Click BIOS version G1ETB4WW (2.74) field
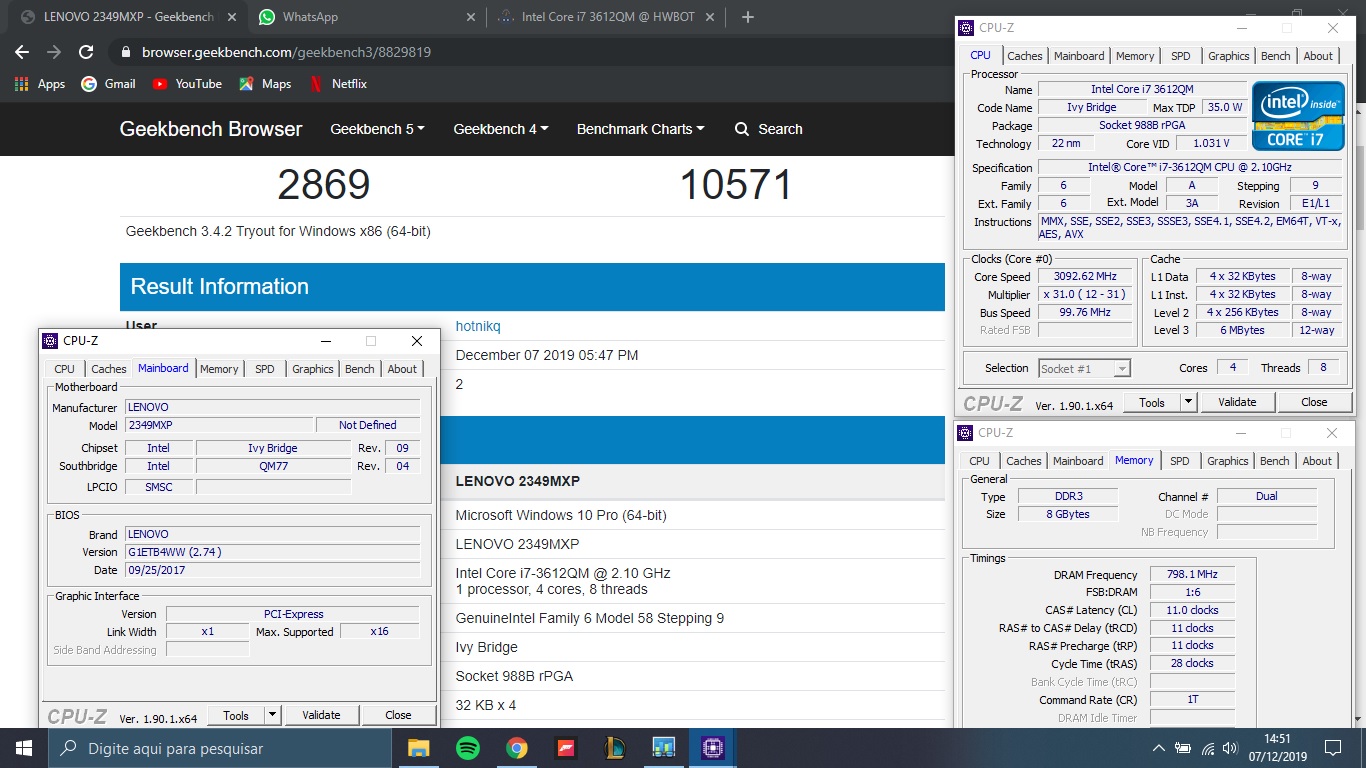The height and width of the screenshot is (768, 1366). click(272, 552)
